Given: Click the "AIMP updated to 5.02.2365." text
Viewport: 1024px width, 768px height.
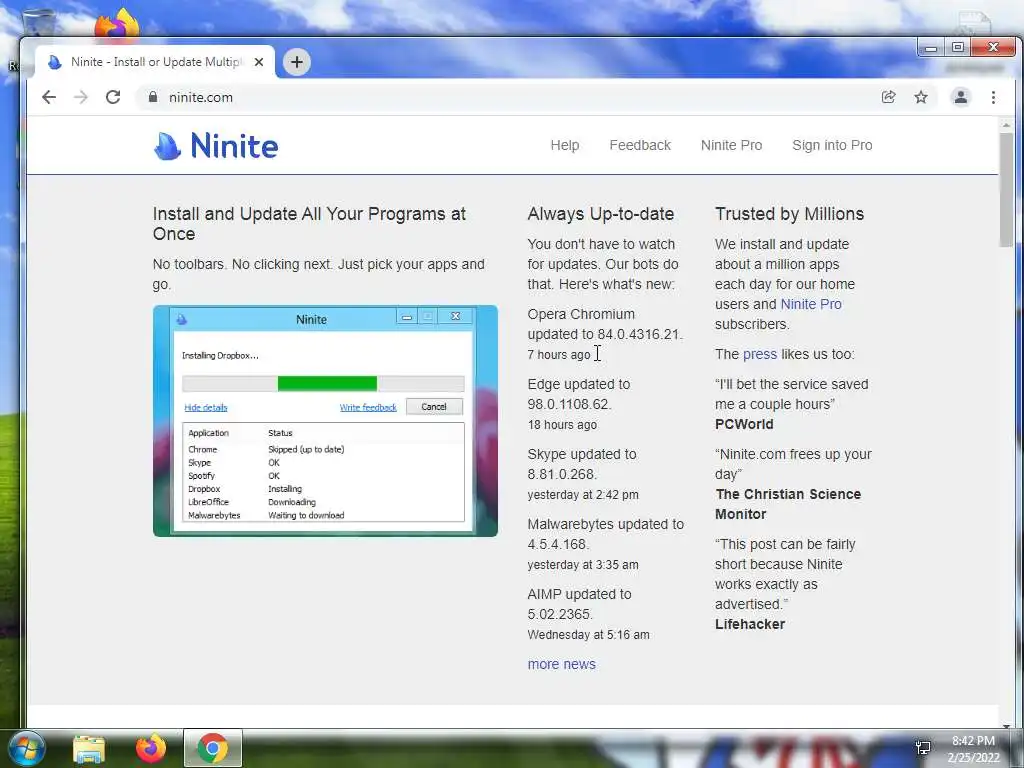Looking at the screenshot, I should coord(579,603).
